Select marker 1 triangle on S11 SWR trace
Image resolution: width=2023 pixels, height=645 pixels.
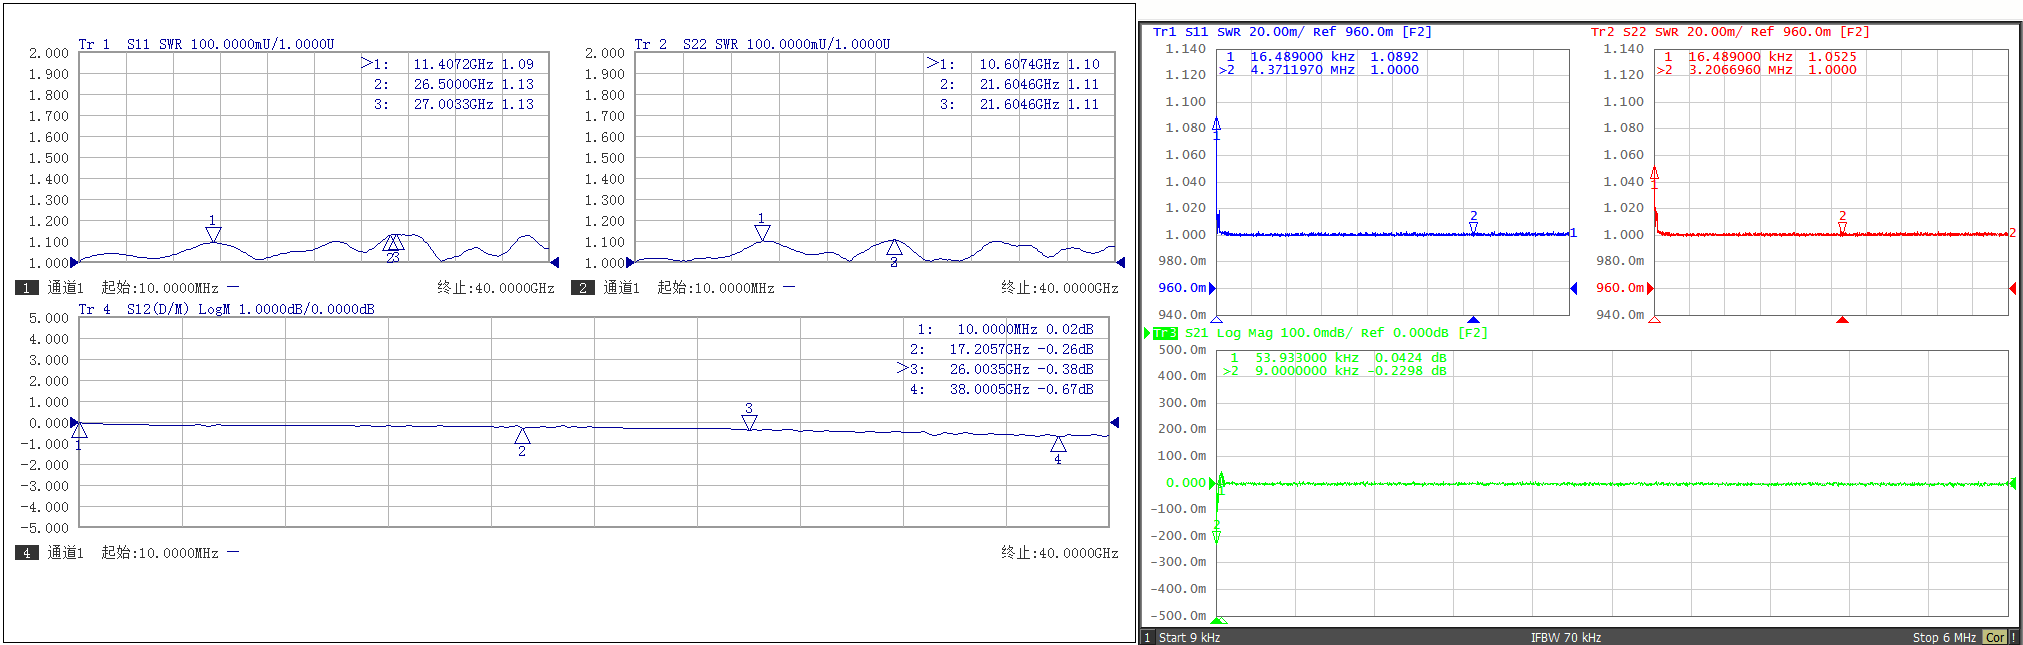[x=213, y=234]
